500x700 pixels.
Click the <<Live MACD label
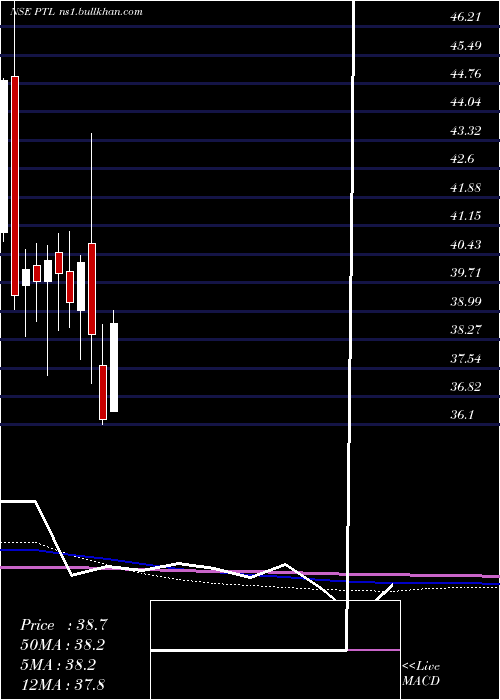coord(421,673)
